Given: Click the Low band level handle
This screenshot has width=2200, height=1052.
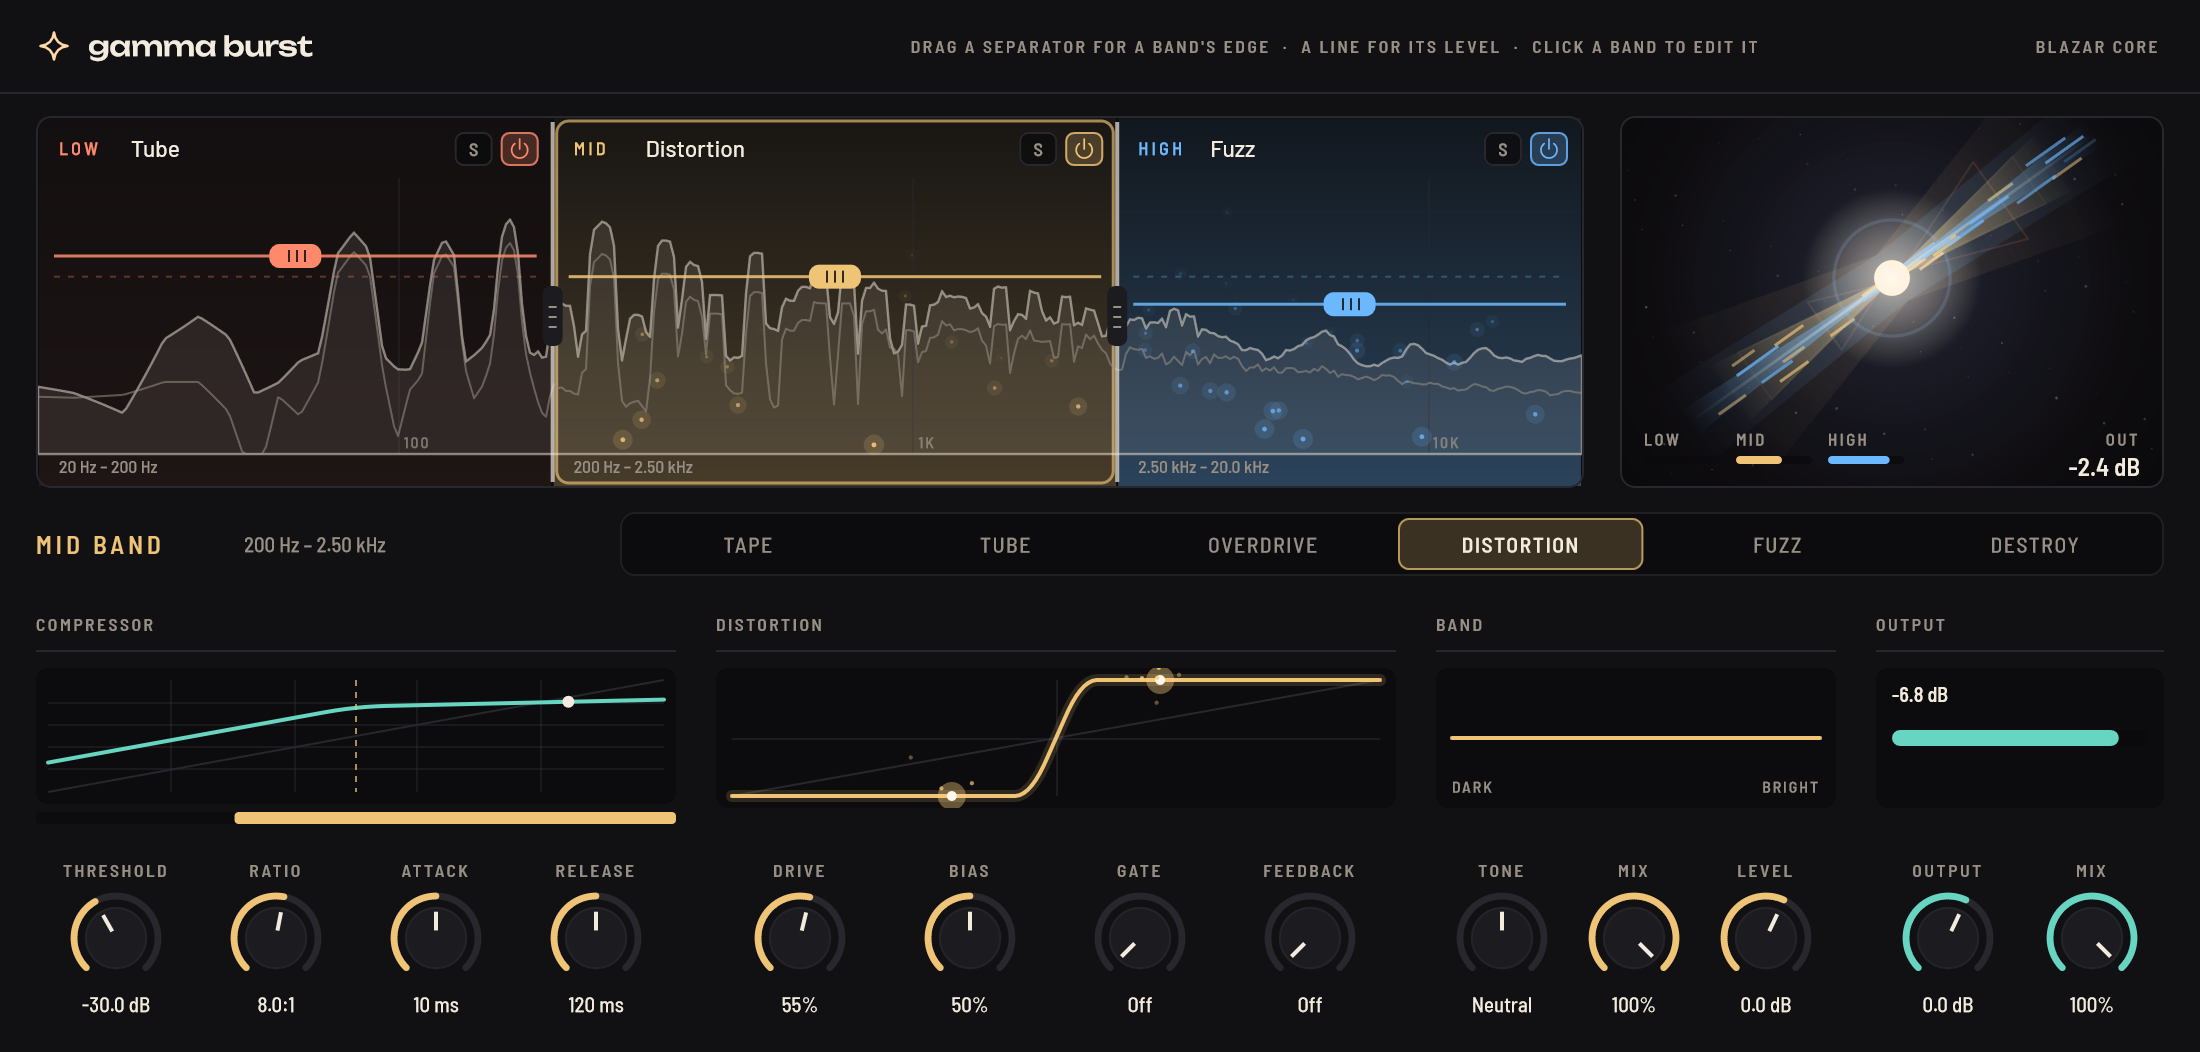Looking at the screenshot, I should click(295, 256).
